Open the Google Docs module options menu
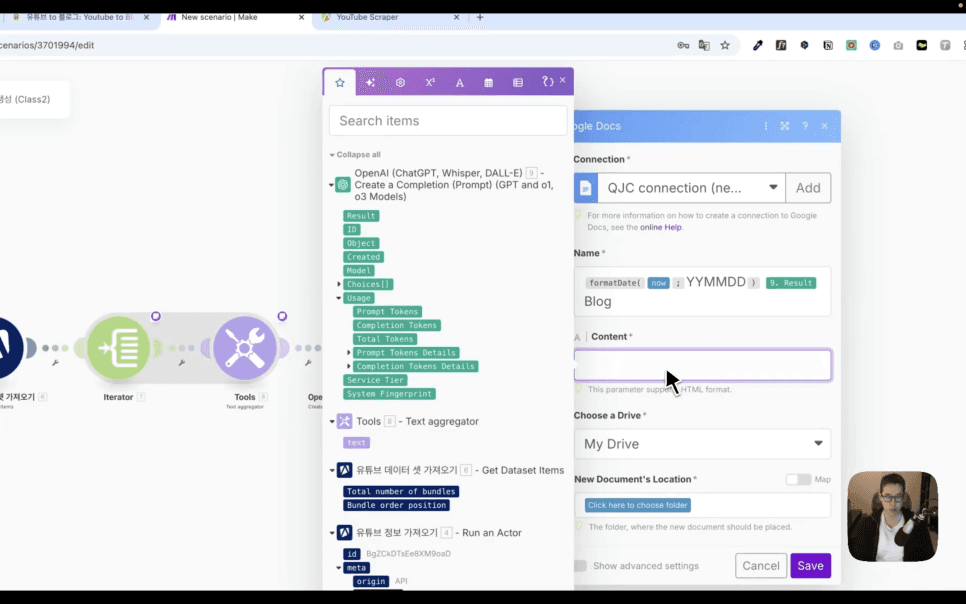The image size is (966, 604). pyautogui.click(x=766, y=126)
